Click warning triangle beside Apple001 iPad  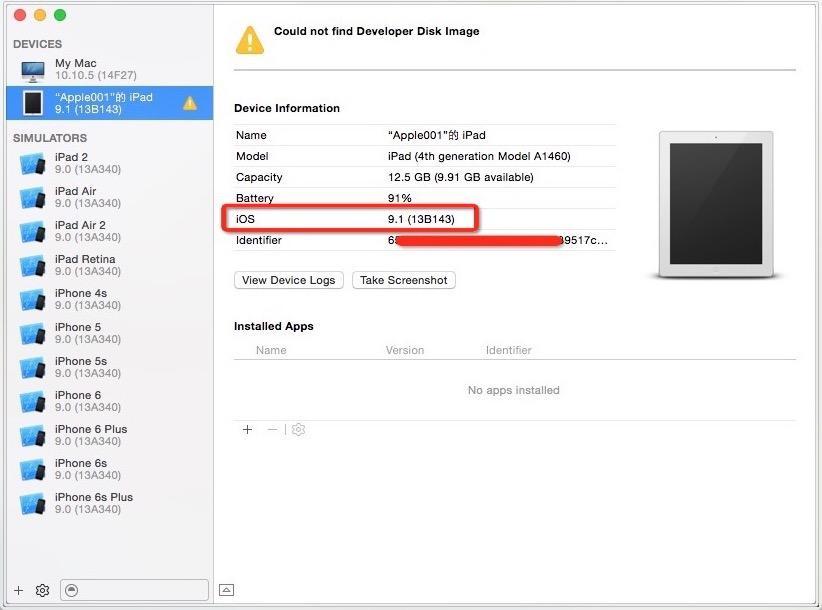190,103
